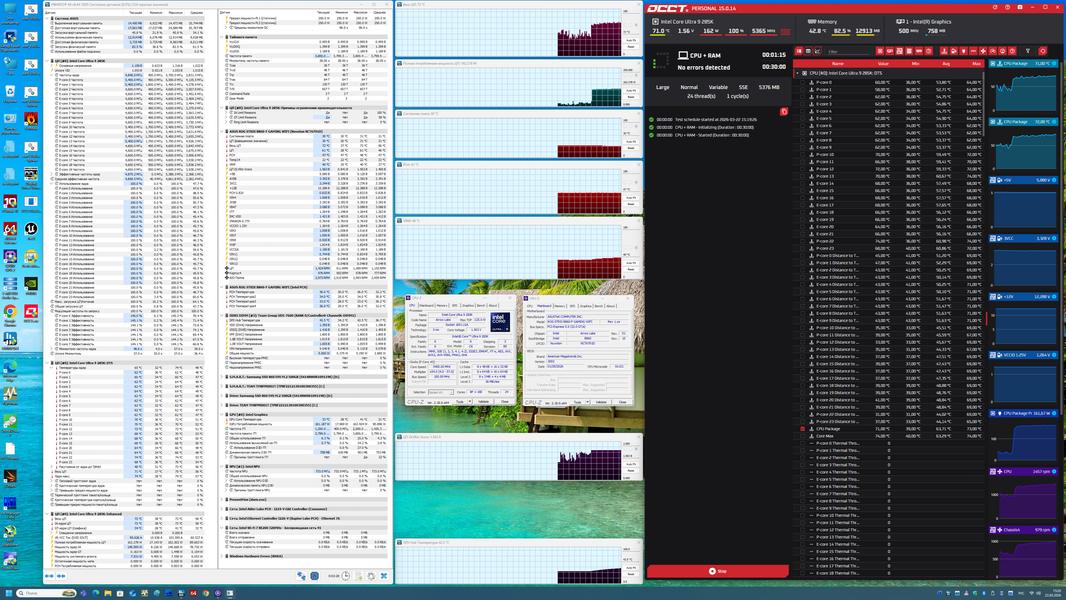Click Validate in left CPU-Z window
The height and width of the screenshot is (600, 1066).
point(483,402)
